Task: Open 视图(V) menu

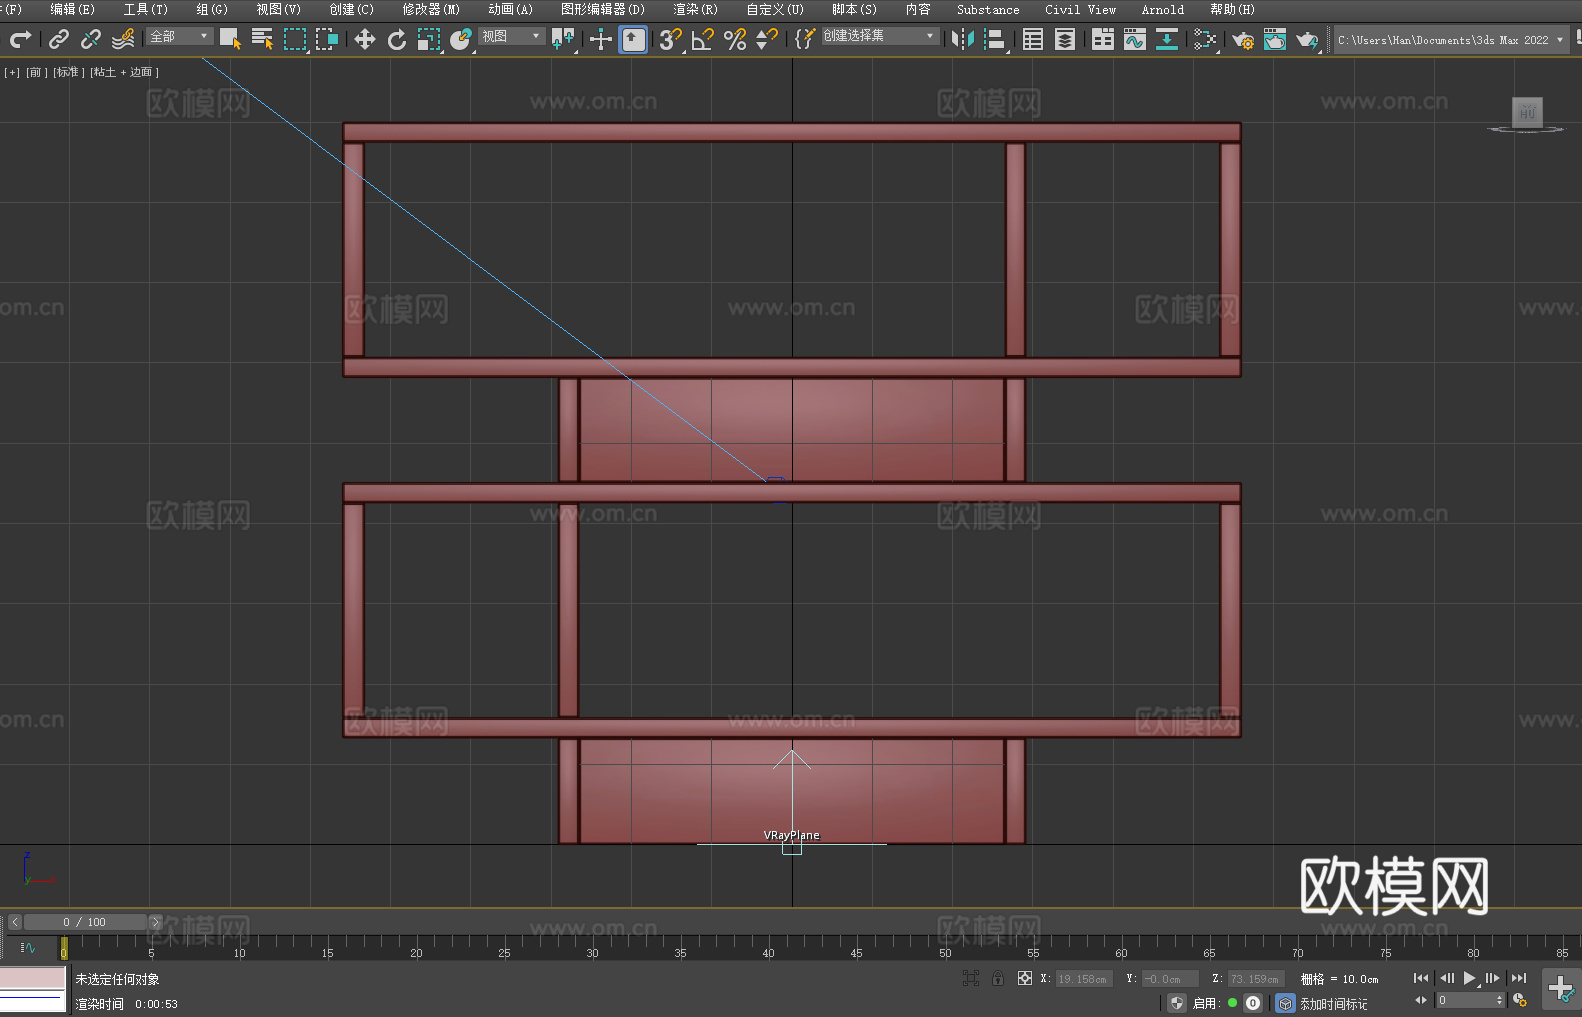Action: (278, 9)
